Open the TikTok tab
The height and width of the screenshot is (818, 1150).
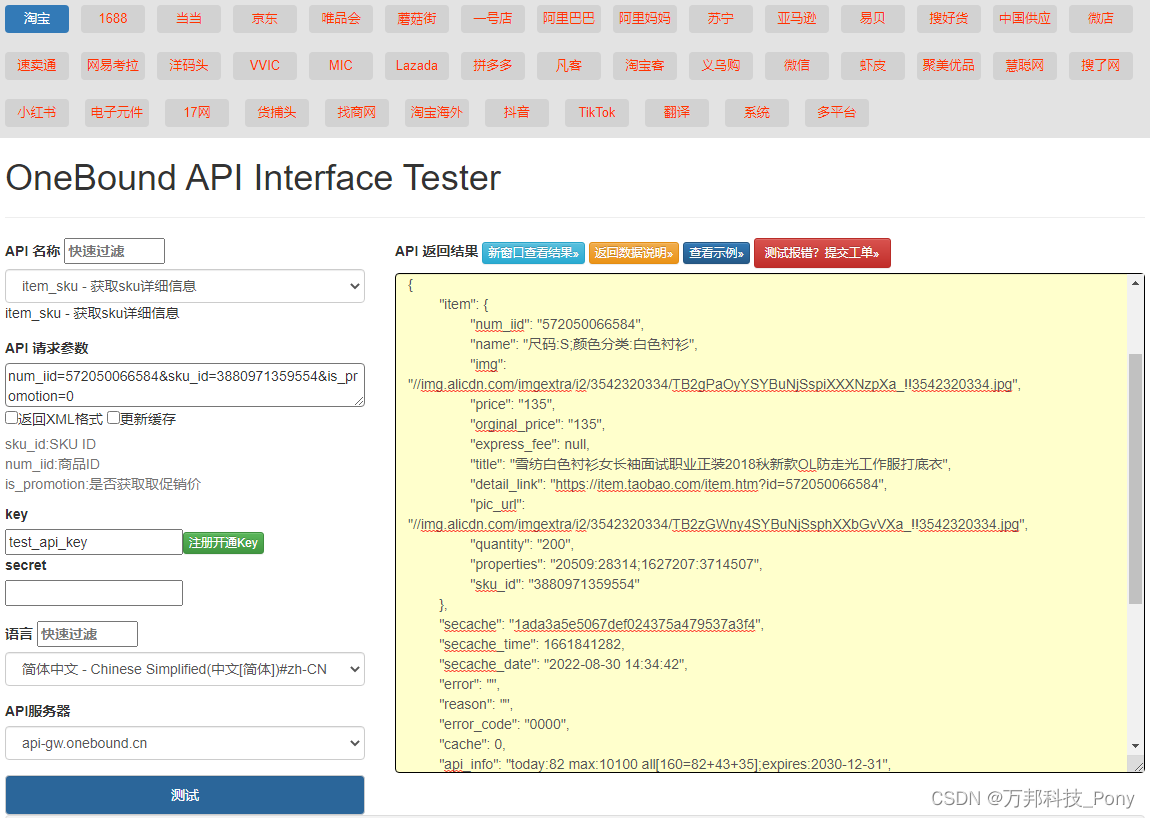click(x=597, y=112)
